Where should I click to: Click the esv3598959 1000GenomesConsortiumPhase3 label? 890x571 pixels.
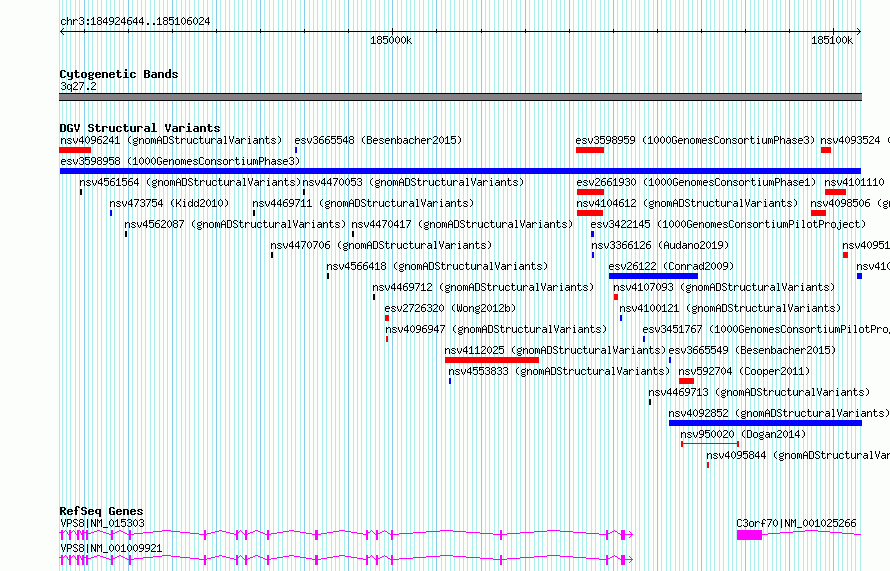tap(695, 140)
